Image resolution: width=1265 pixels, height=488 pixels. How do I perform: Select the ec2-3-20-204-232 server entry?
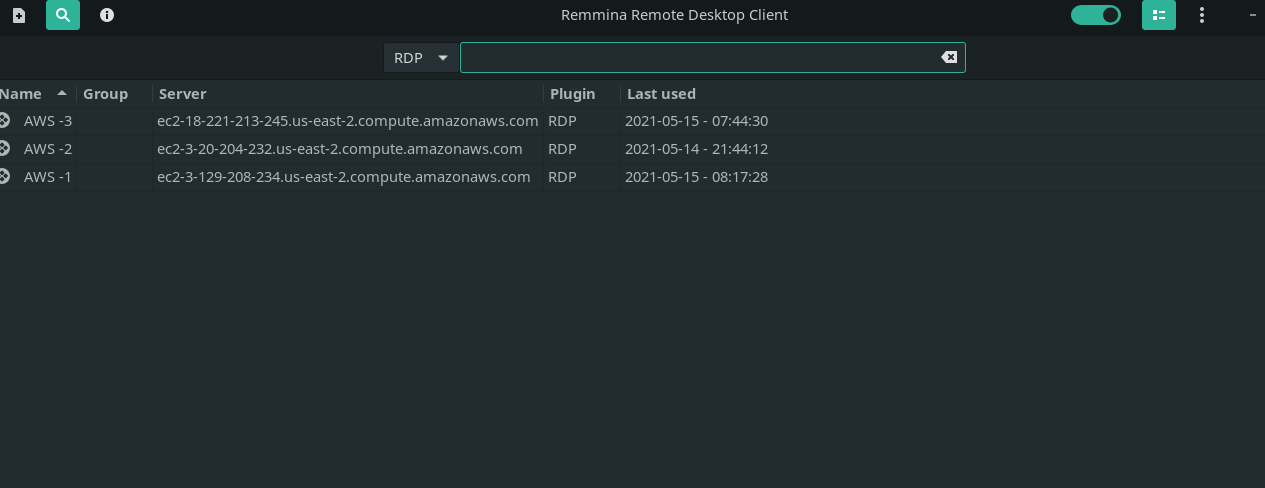pyautogui.click(x=340, y=149)
